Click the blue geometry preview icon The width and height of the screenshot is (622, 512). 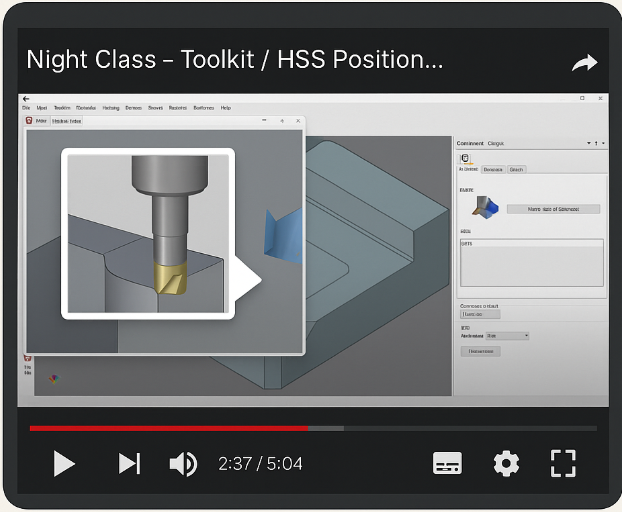click(x=485, y=207)
